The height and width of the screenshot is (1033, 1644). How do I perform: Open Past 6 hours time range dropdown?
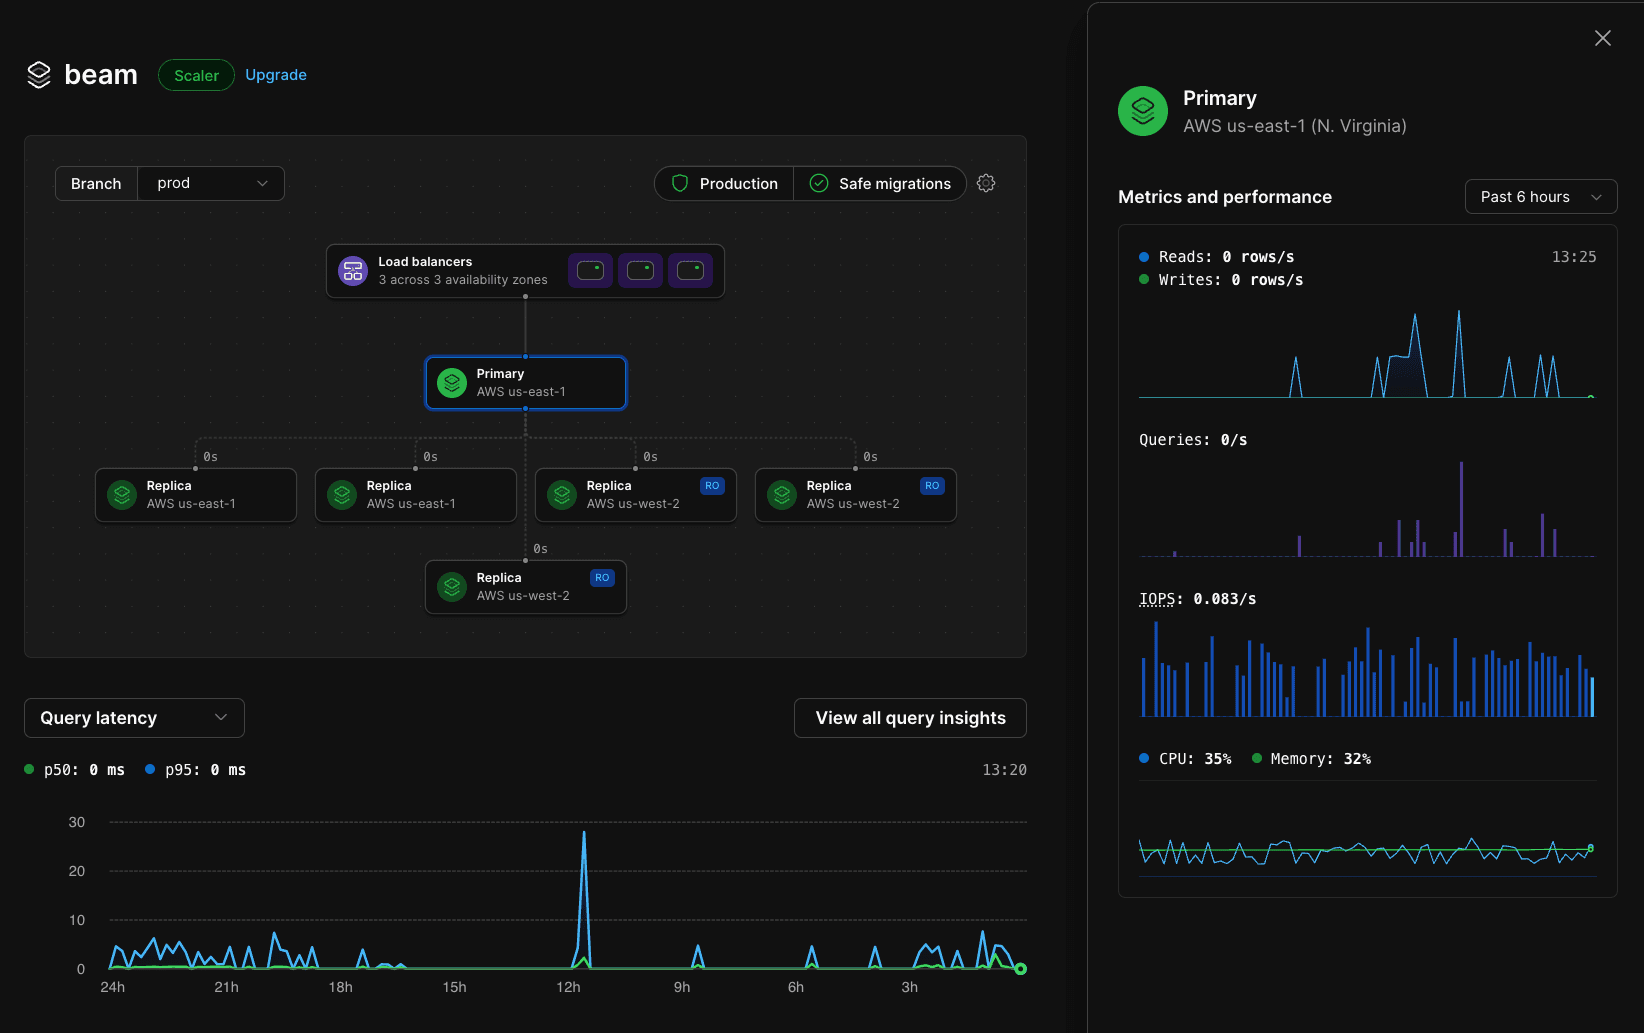coord(1541,197)
